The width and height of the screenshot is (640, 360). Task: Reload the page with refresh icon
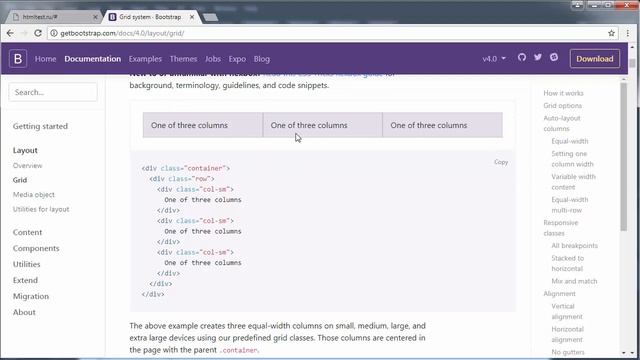38,33
